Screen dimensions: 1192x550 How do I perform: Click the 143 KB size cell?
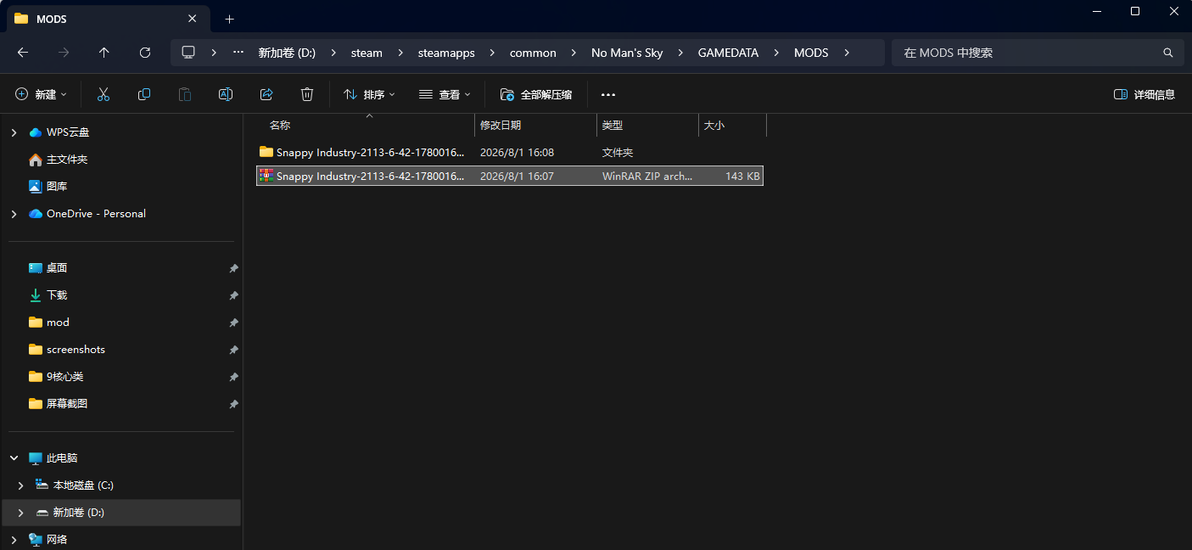743,176
